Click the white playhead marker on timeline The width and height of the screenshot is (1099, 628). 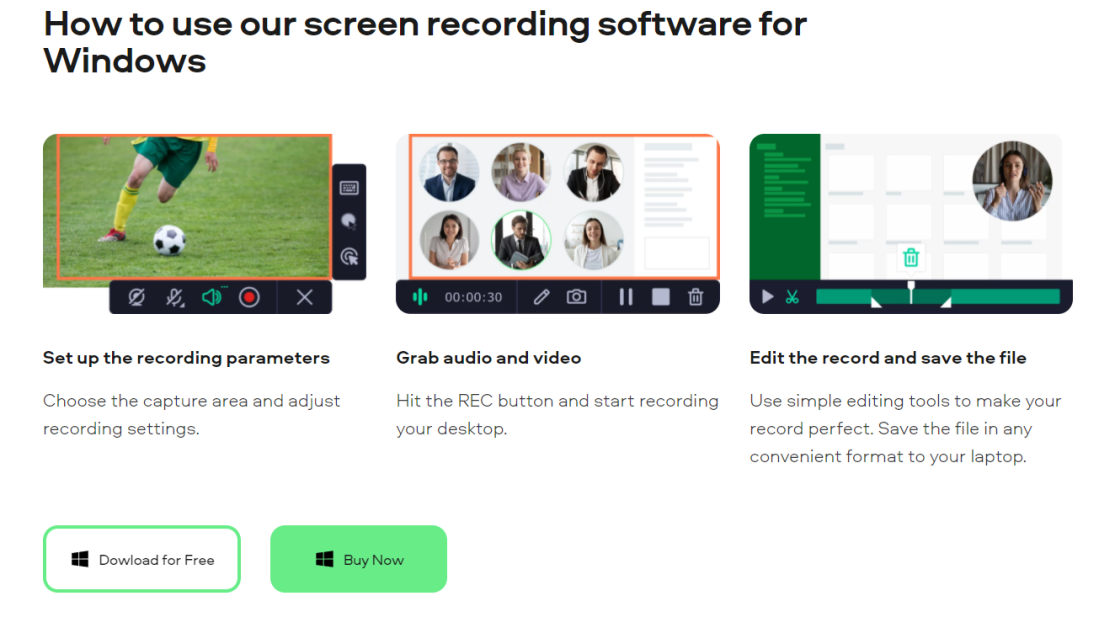(911, 292)
